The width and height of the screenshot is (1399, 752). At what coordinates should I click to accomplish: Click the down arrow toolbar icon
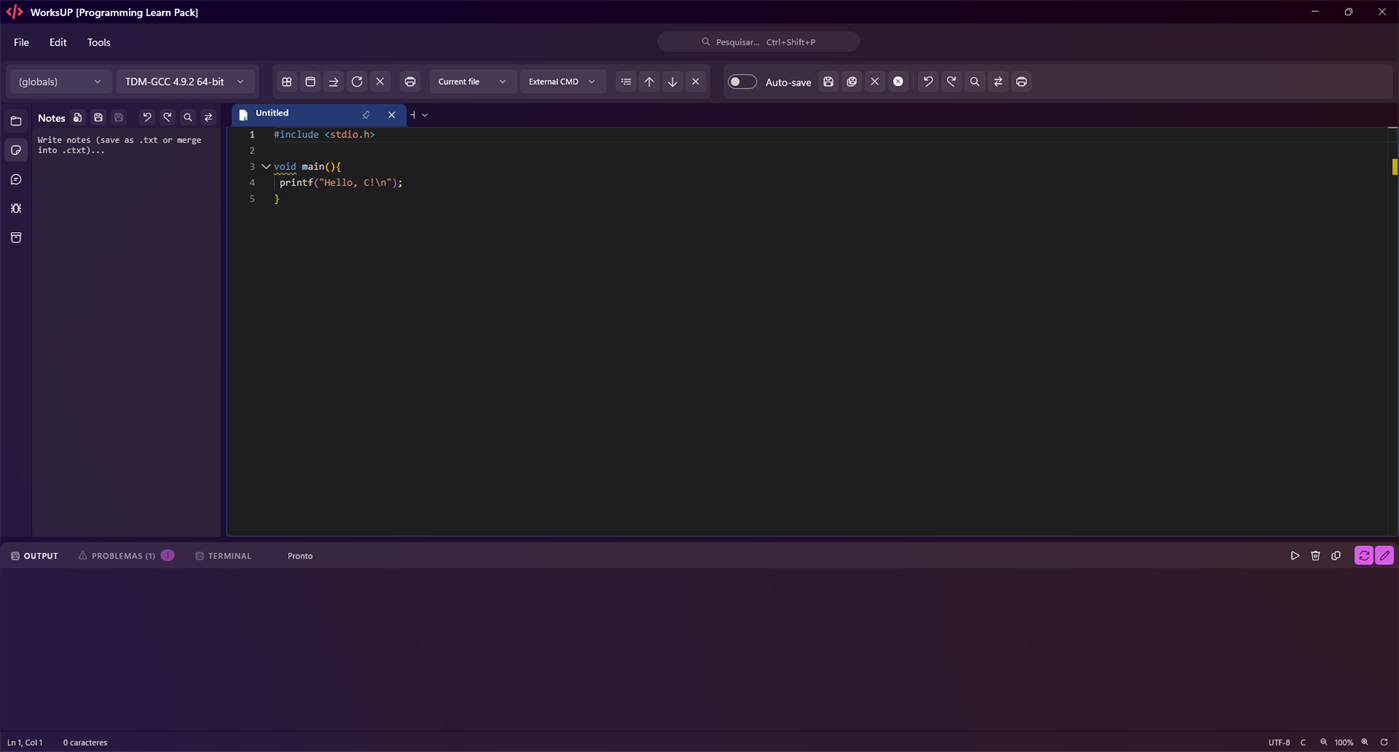(x=673, y=82)
